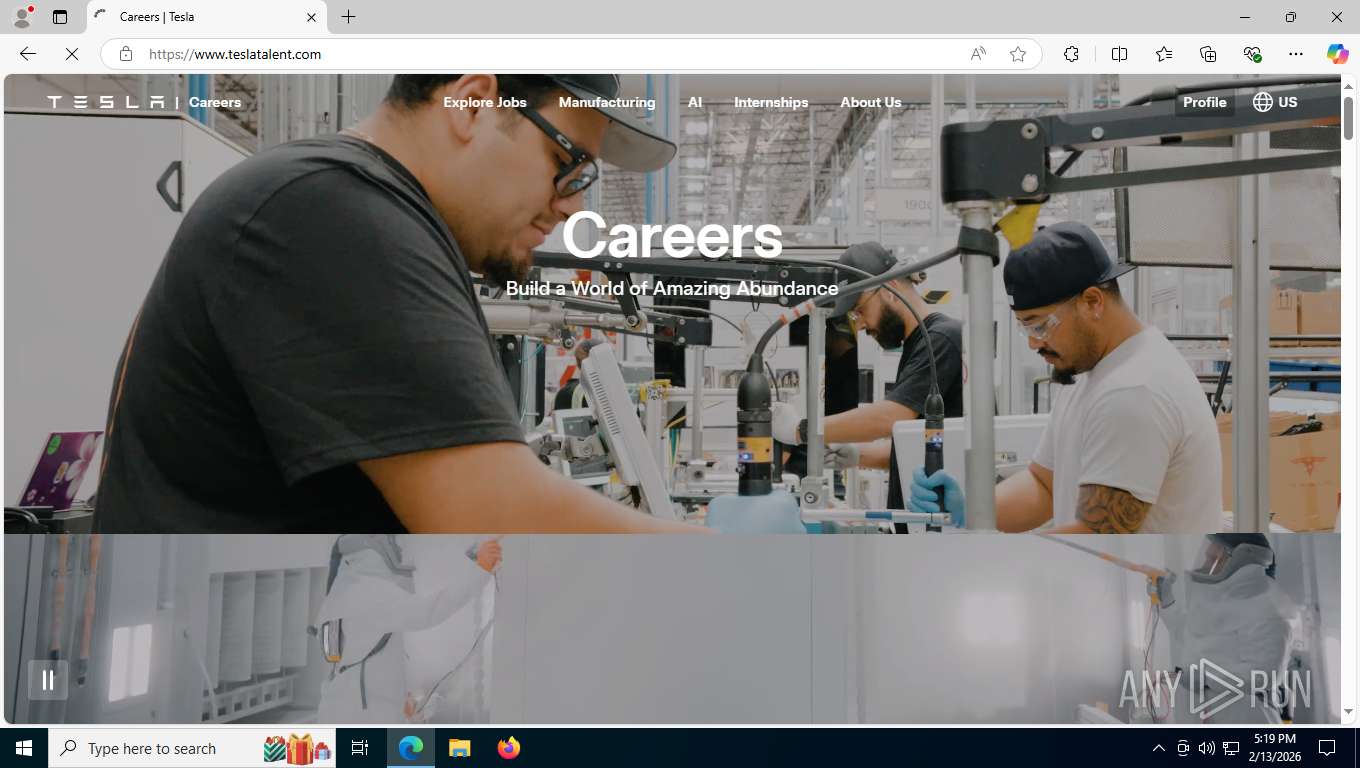
Task: Click the address bar URL
Action: 235,54
